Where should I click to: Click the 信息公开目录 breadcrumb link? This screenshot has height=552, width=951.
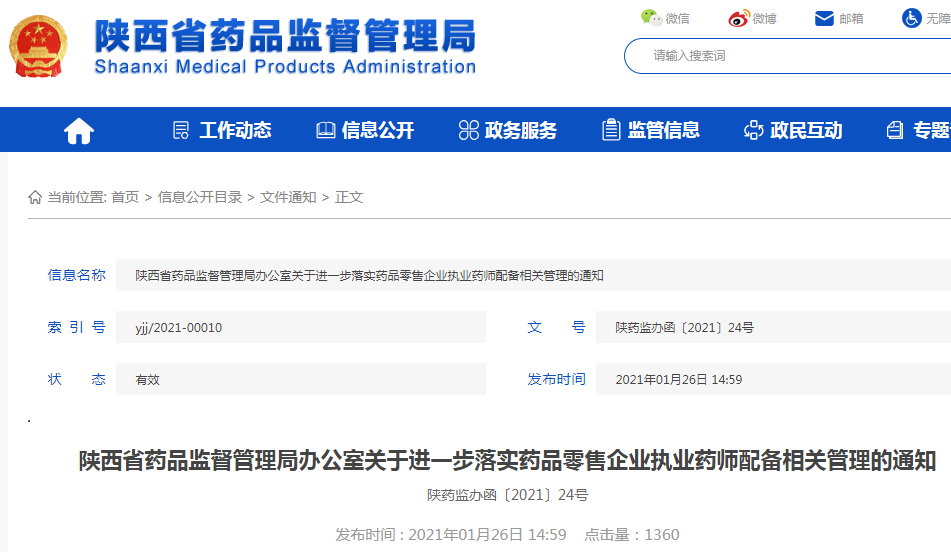pos(200,197)
